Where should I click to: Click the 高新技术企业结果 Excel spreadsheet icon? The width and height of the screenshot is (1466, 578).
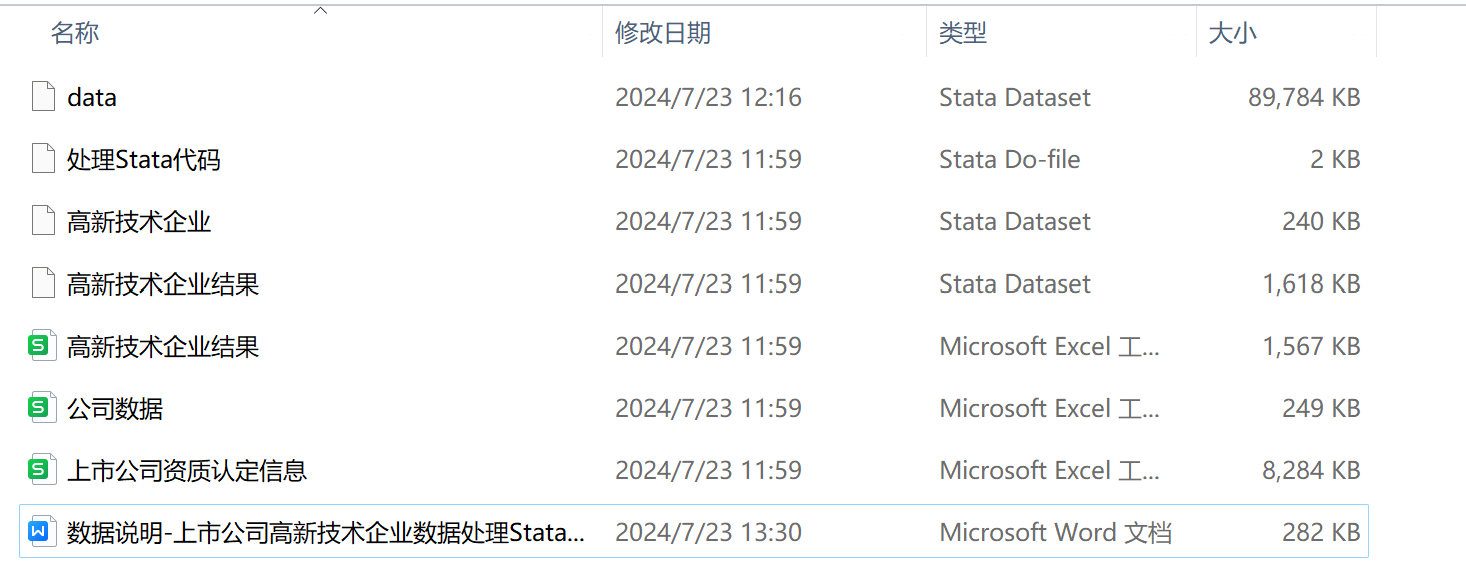click(40, 346)
